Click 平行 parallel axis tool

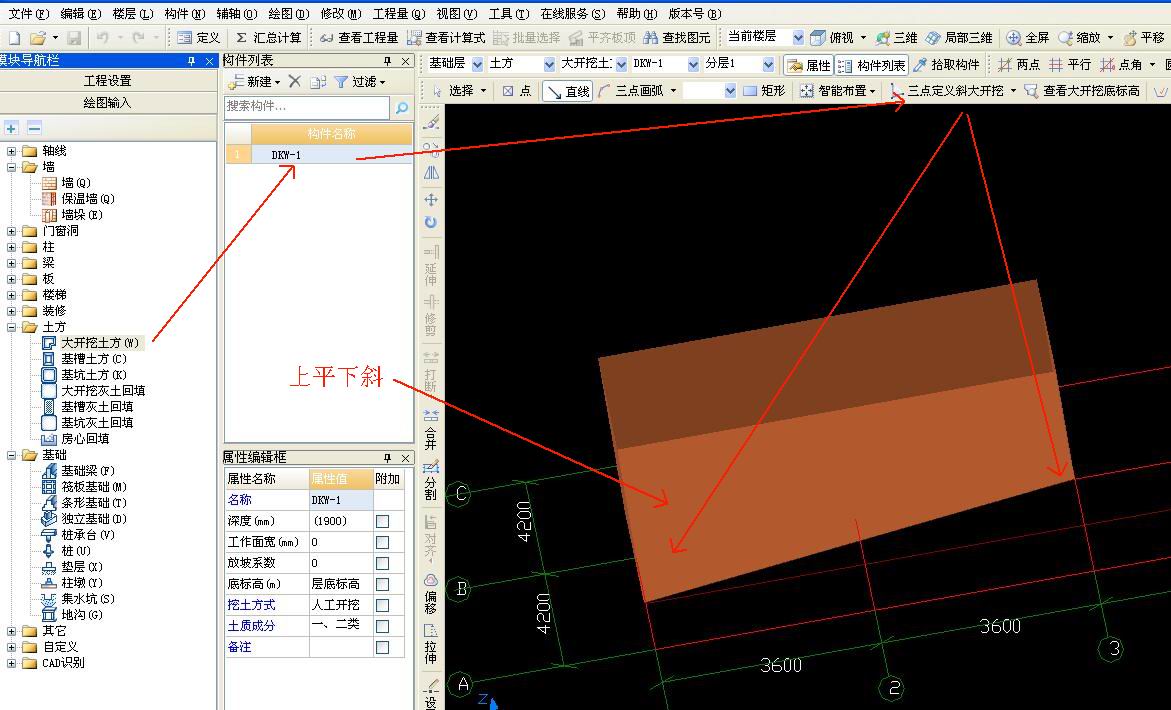[x=1069, y=65]
